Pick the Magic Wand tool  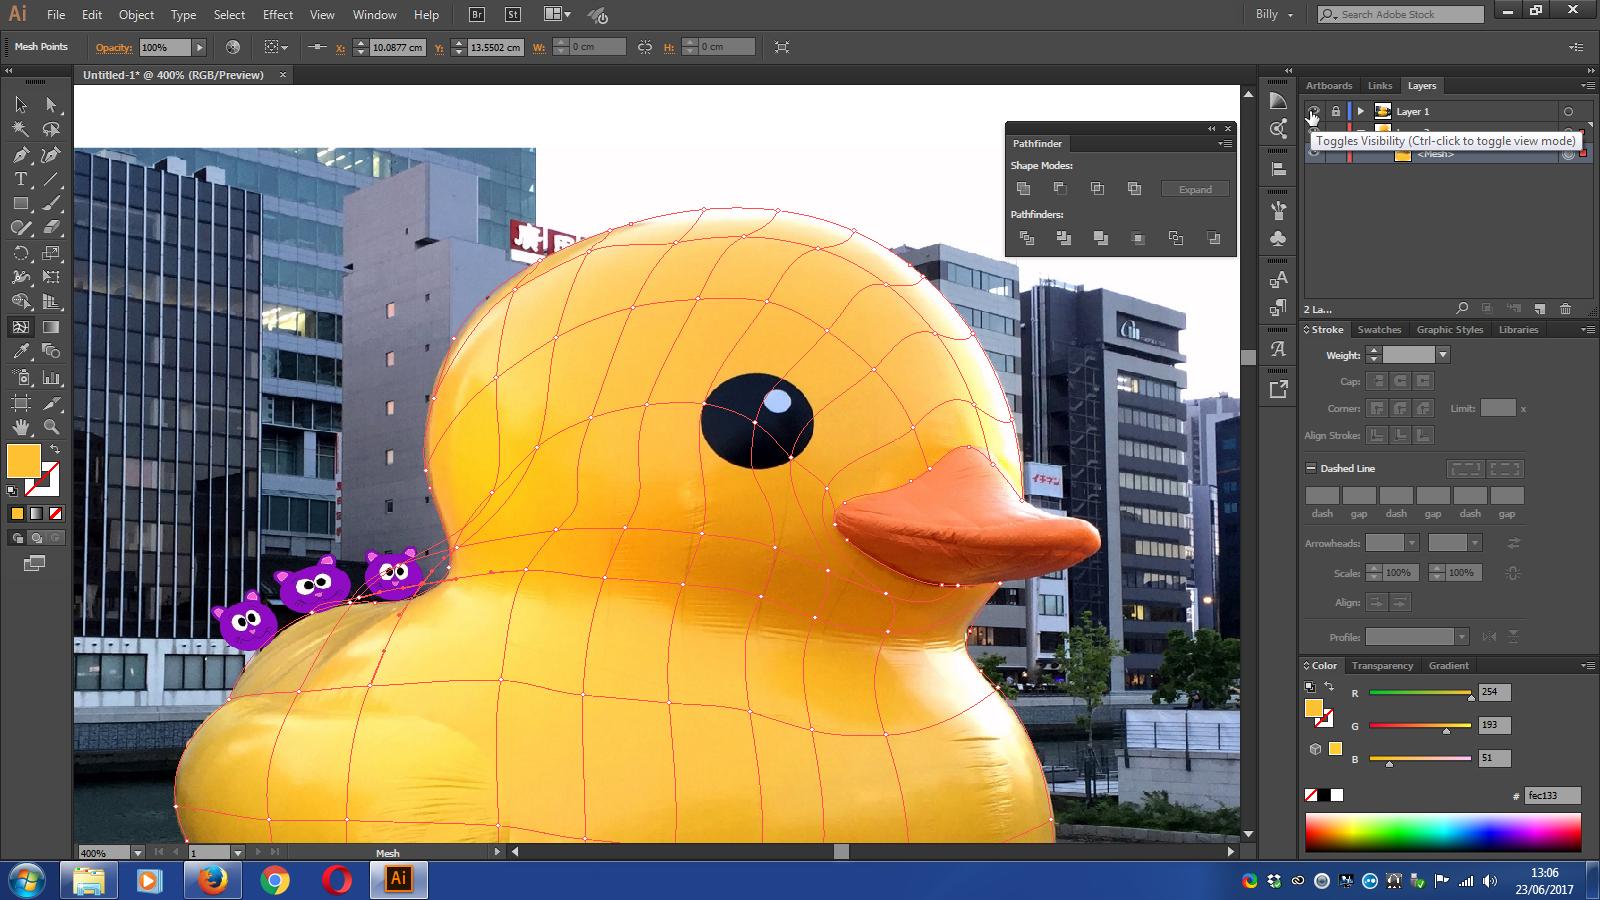(21, 129)
